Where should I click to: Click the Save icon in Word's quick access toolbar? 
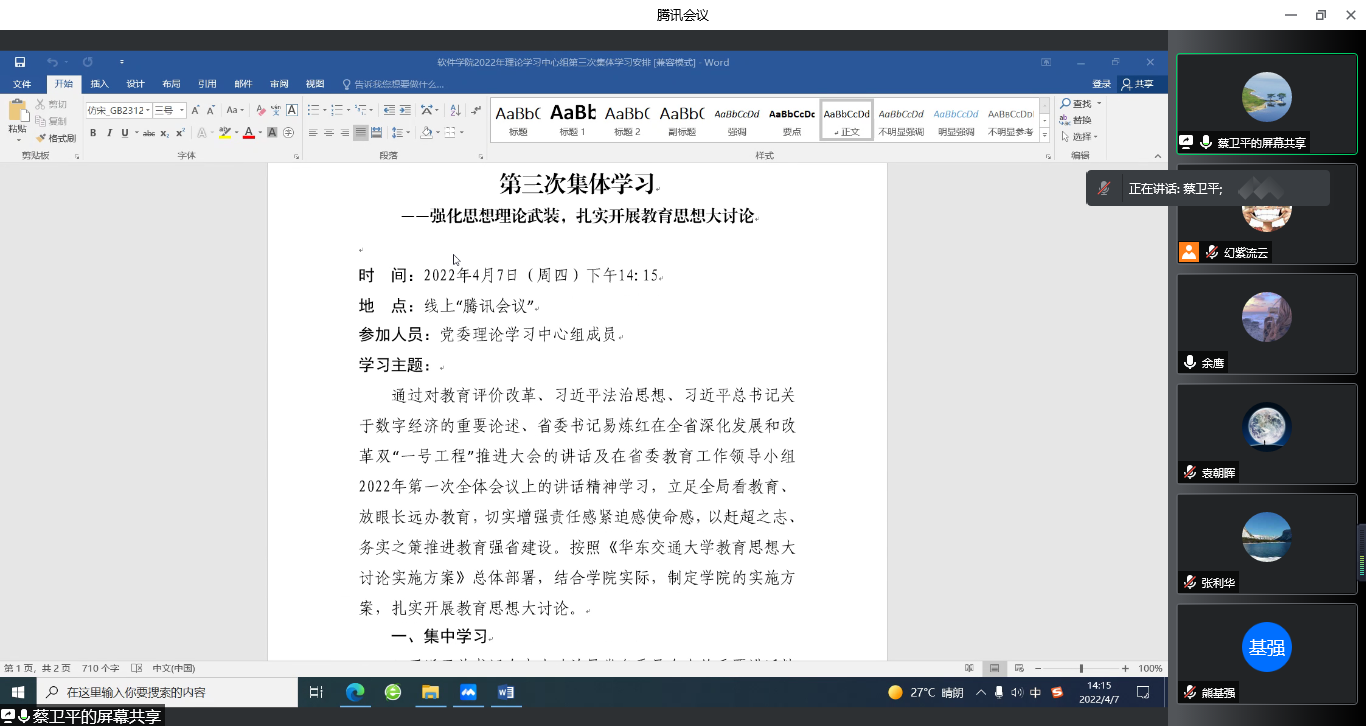pos(20,62)
